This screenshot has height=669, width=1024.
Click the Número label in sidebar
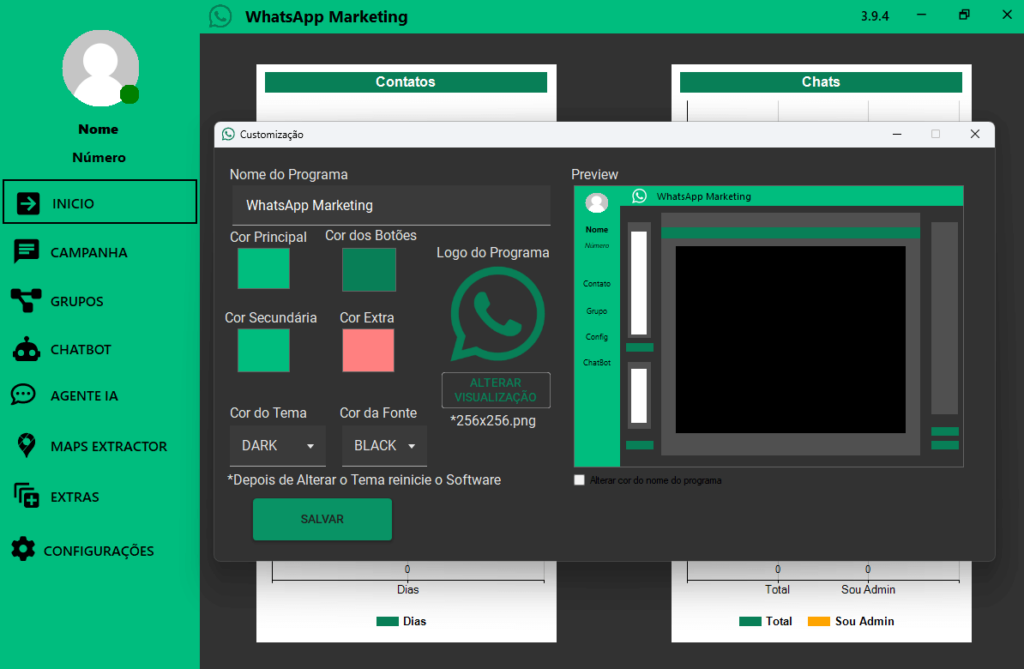click(x=99, y=157)
